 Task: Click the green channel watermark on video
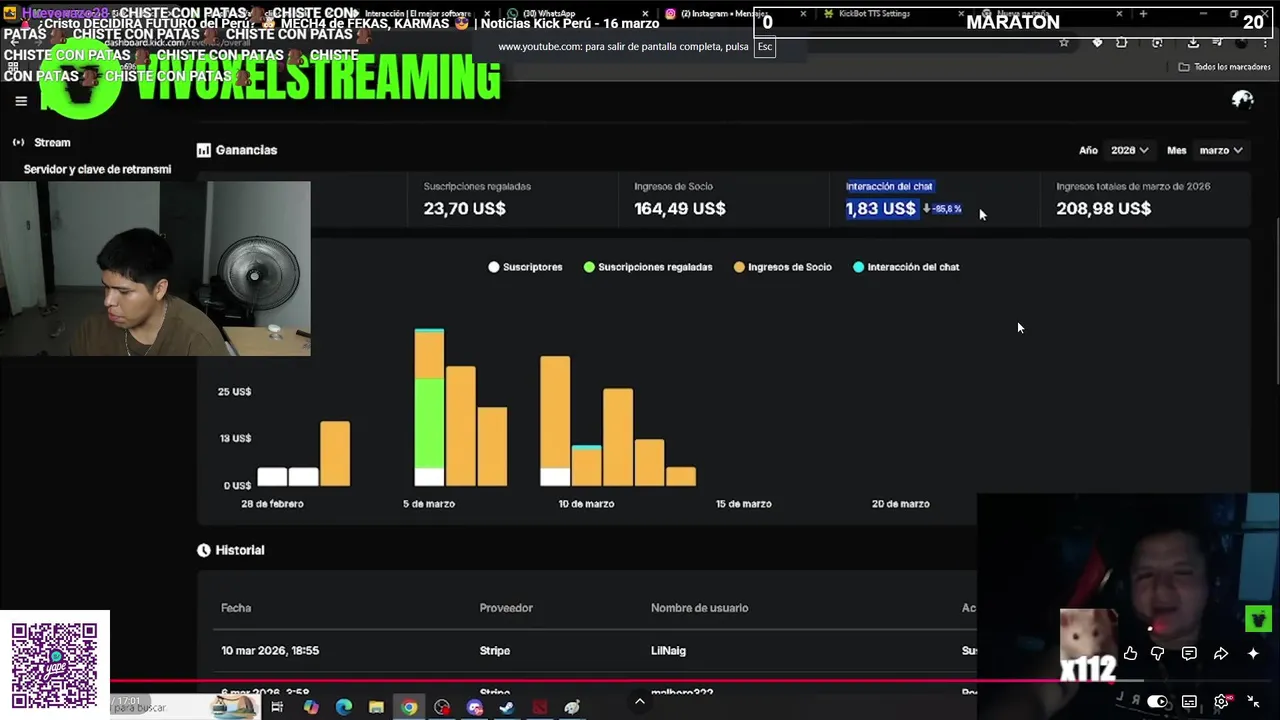(1258, 619)
